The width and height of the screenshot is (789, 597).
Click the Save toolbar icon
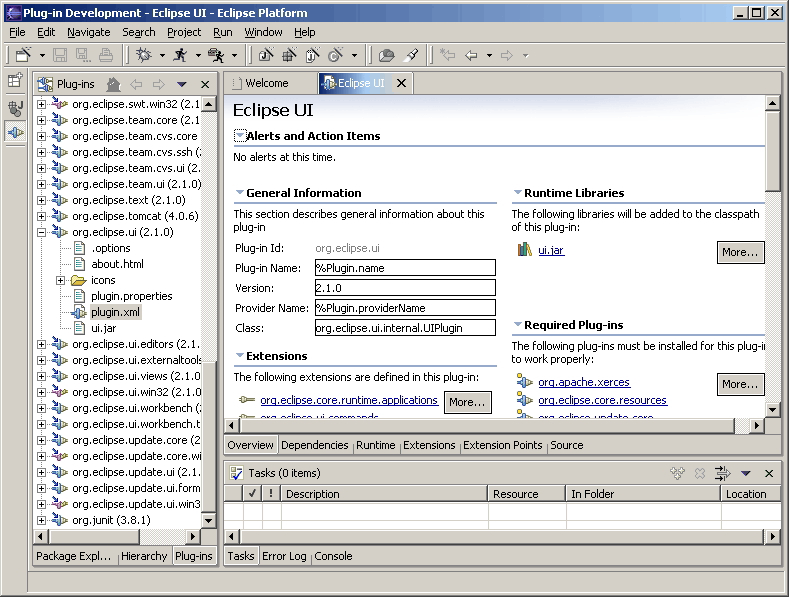tap(60, 55)
